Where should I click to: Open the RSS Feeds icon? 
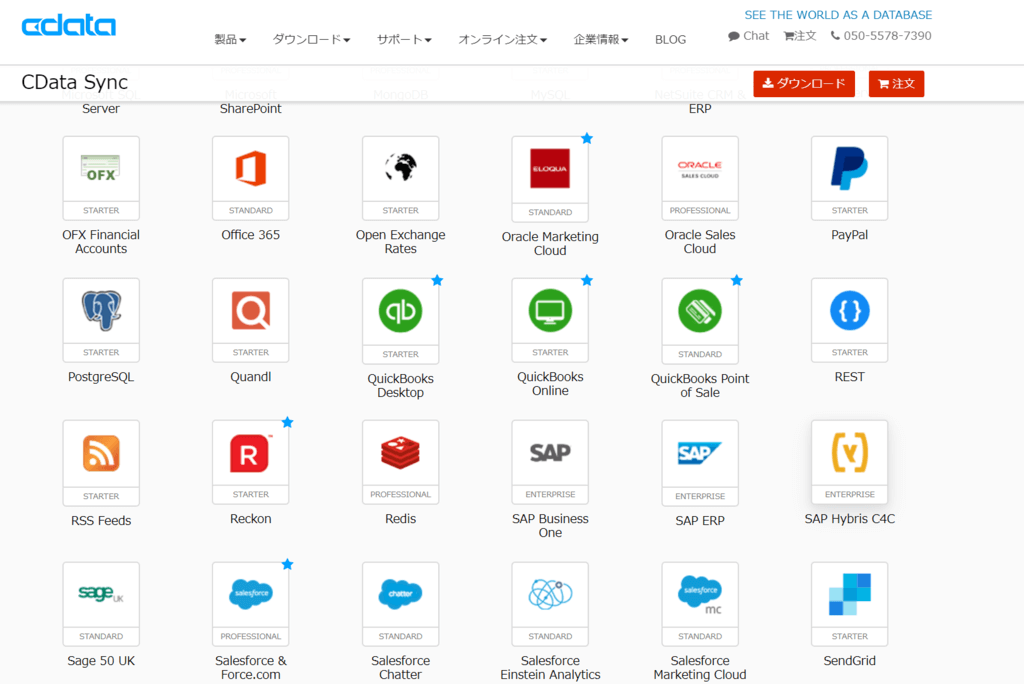pos(101,453)
